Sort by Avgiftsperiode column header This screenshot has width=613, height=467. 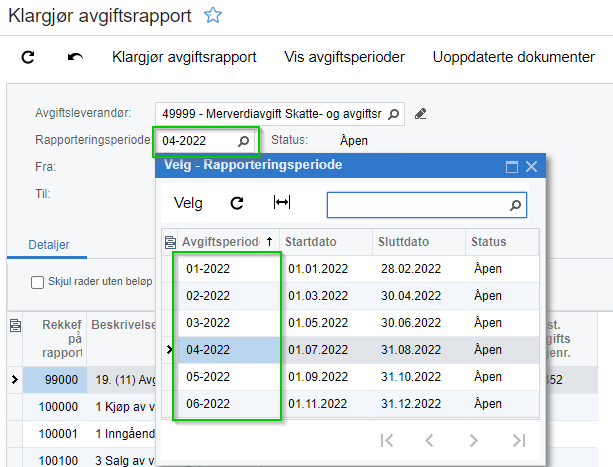(228, 242)
